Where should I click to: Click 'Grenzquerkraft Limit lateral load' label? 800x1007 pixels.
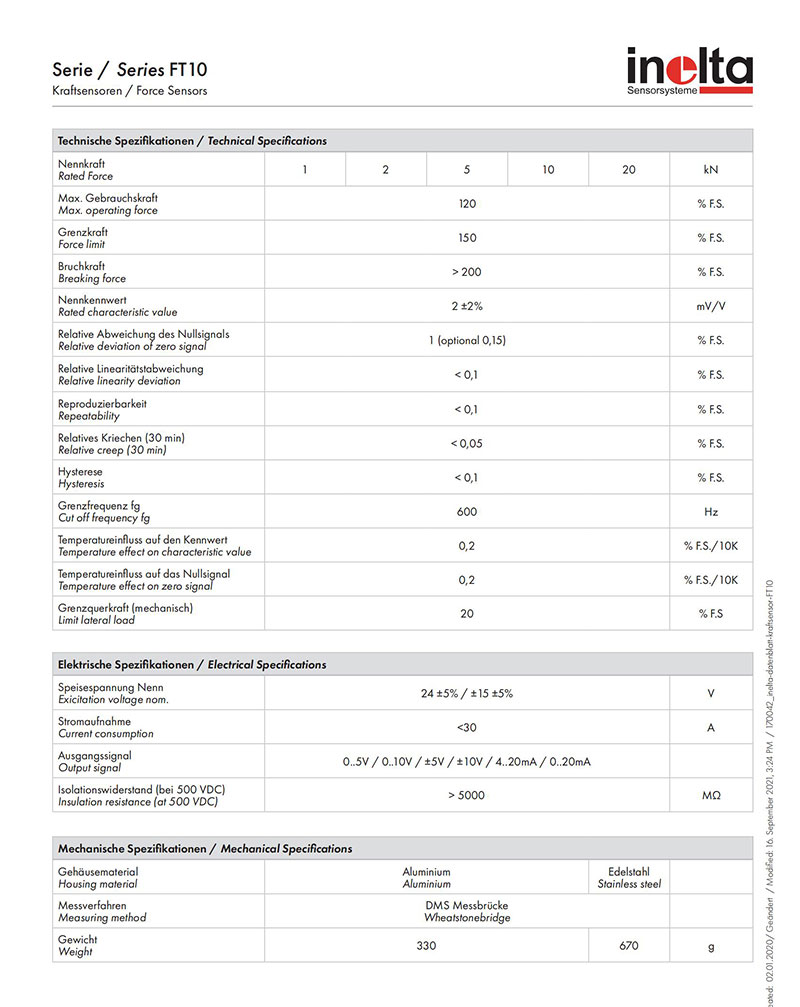tap(125, 614)
